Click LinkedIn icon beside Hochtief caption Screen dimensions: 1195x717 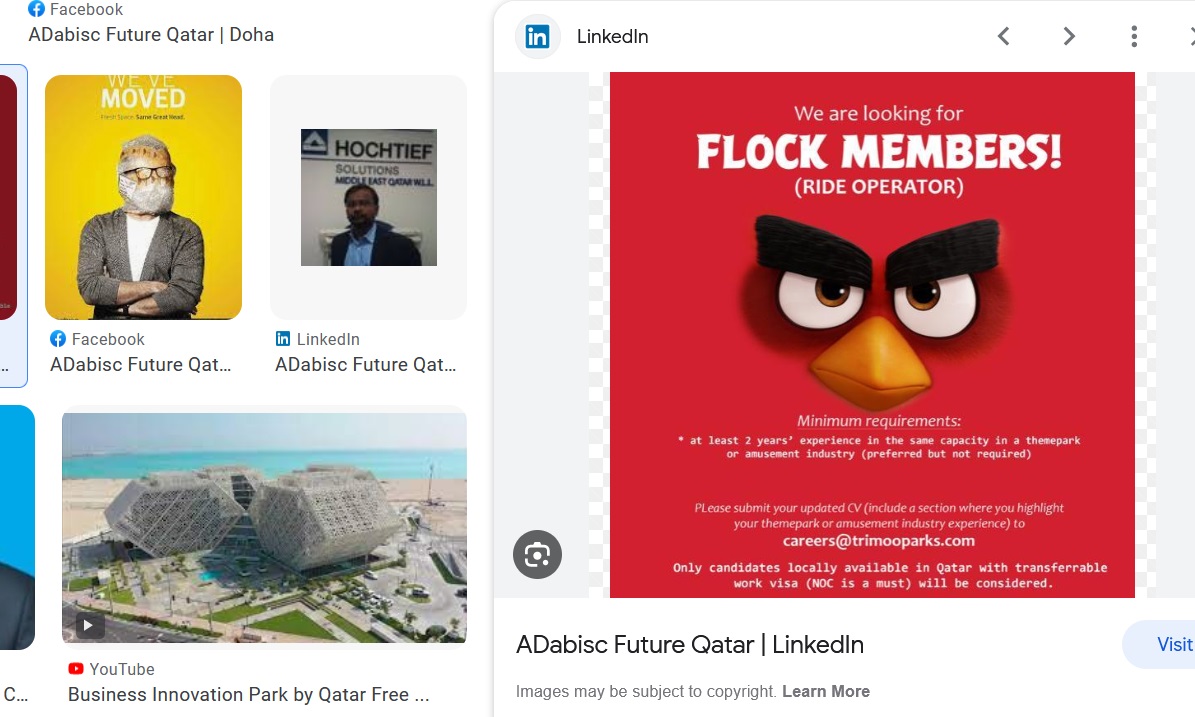coord(283,338)
